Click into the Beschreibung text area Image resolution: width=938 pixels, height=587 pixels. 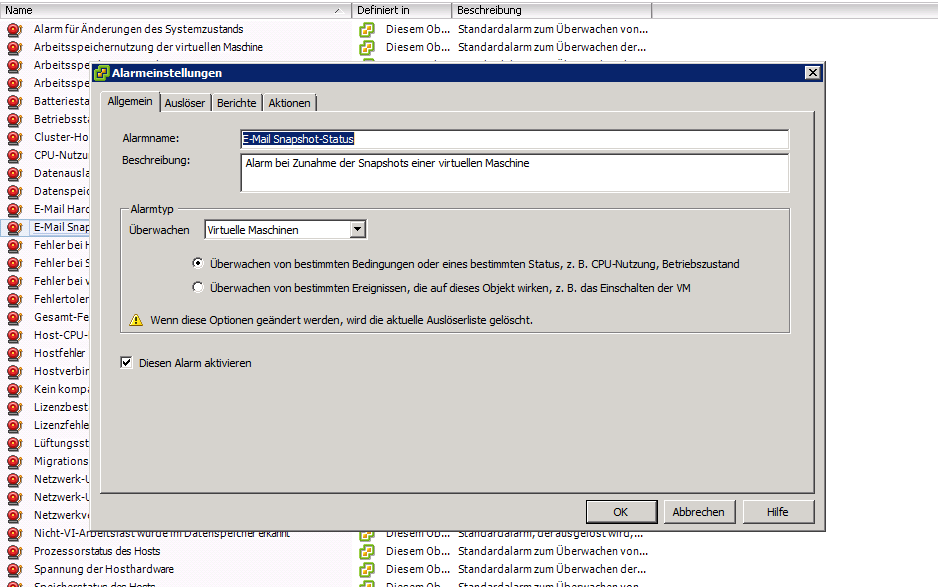click(x=514, y=172)
